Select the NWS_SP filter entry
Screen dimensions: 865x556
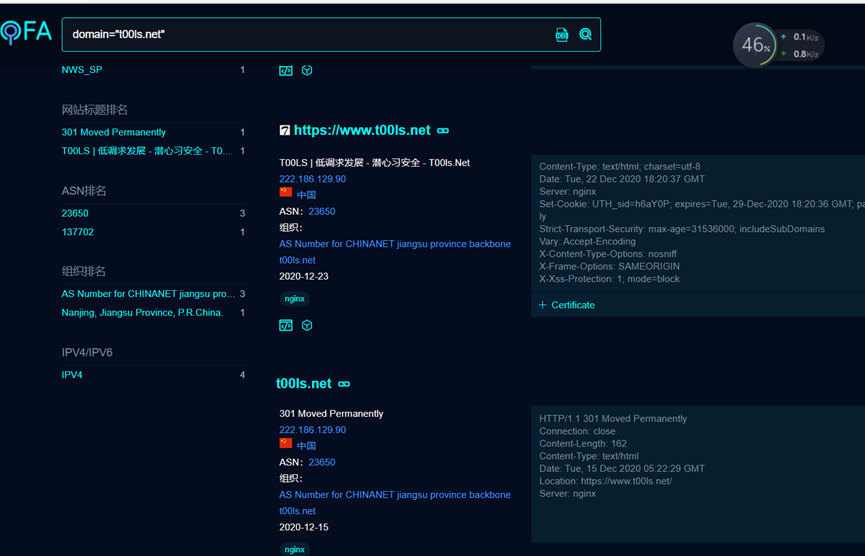coord(82,70)
